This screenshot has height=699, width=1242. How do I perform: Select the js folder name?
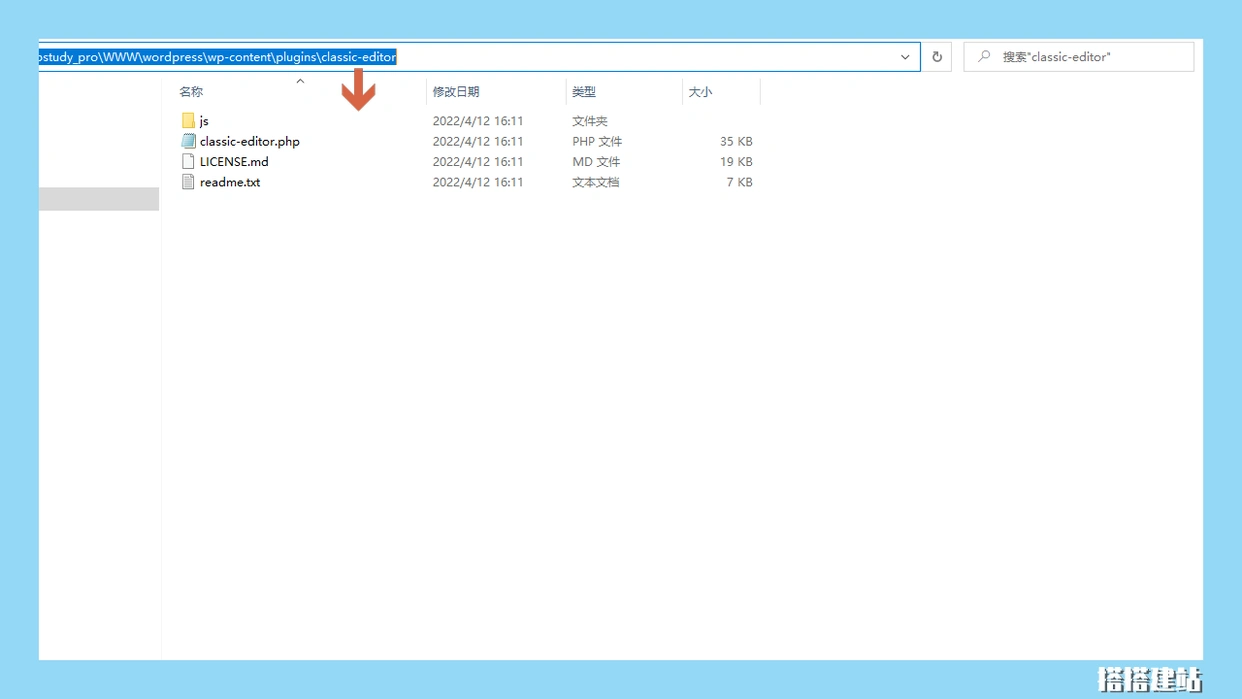coord(204,121)
